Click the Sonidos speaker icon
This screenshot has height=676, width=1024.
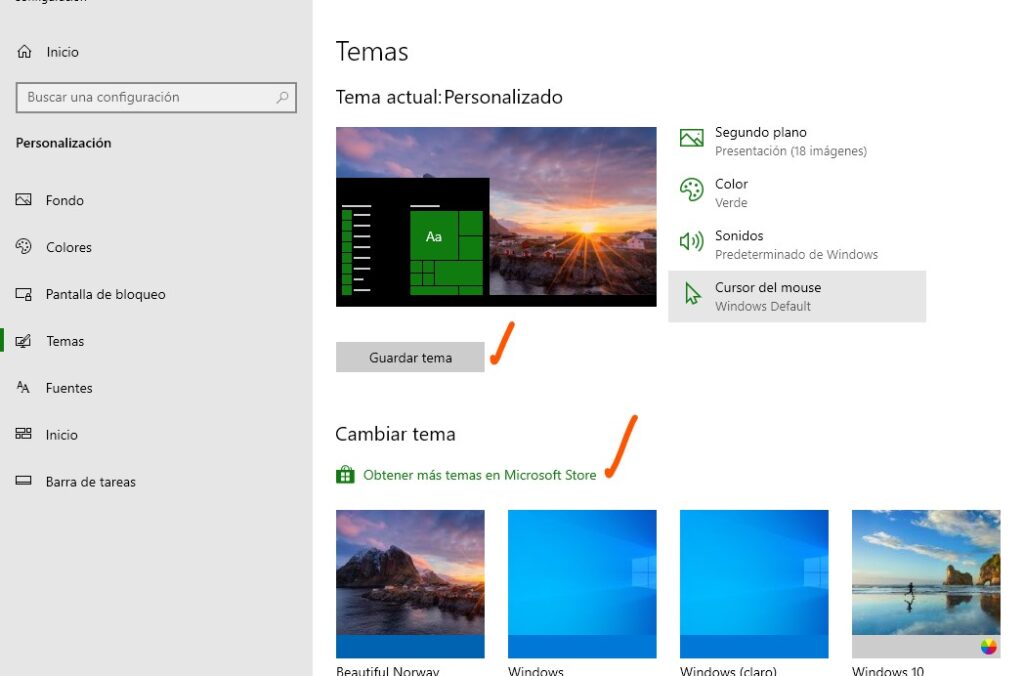[x=692, y=242]
